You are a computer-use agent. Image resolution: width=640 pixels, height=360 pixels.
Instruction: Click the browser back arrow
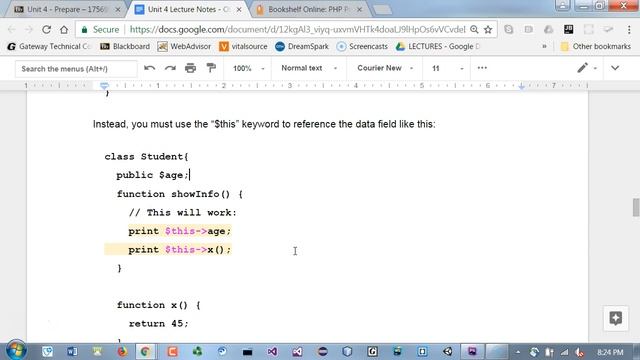click(12, 29)
